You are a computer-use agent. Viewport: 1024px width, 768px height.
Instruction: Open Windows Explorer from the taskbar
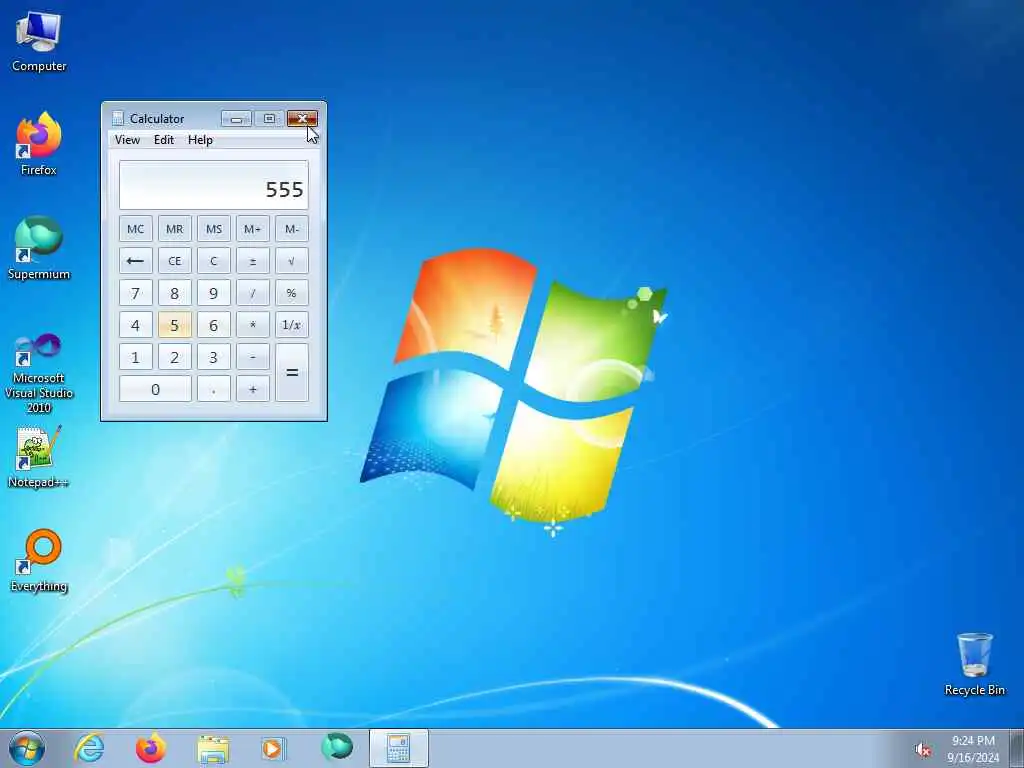pos(213,748)
